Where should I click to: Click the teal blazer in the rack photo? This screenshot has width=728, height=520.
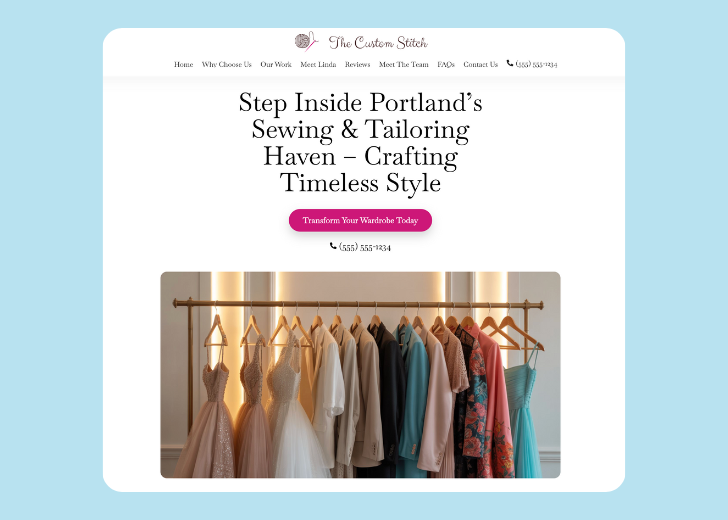[x=413, y=399]
